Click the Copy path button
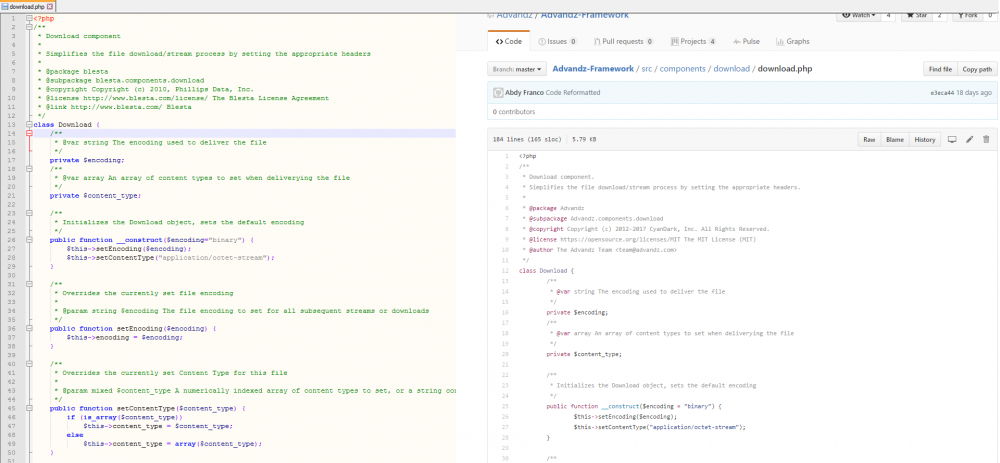The width and height of the screenshot is (1000, 463). point(977,69)
